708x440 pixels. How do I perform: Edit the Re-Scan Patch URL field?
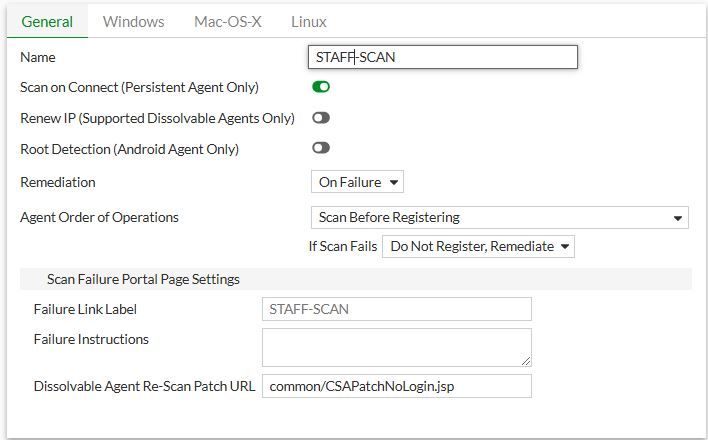396,386
